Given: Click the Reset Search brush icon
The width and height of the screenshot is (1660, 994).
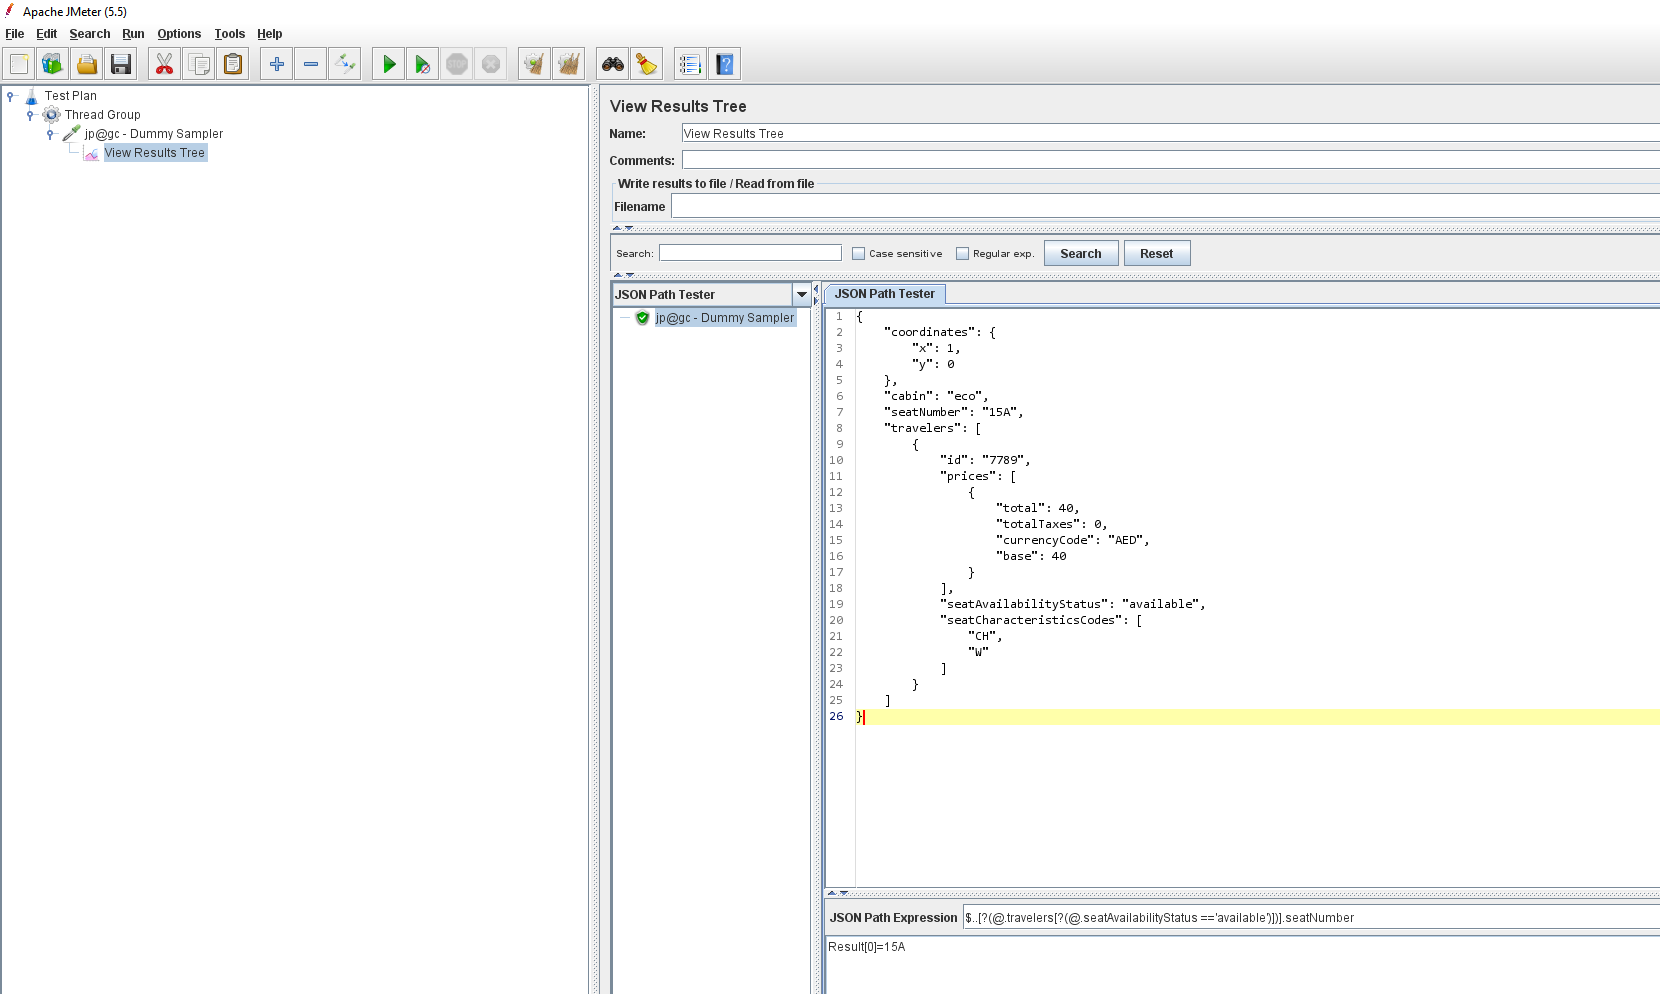Looking at the screenshot, I should pyautogui.click(x=647, y=64).
